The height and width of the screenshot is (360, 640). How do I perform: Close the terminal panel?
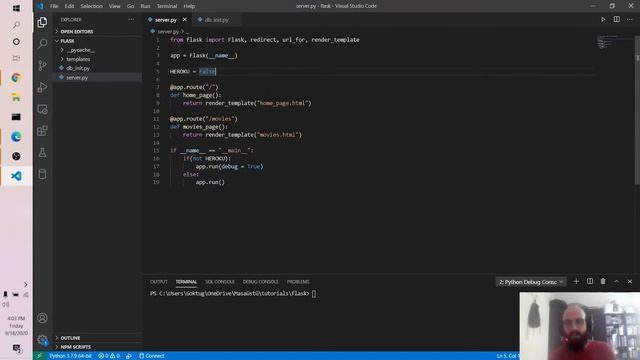pyautogui.click(x=630, y=282)
